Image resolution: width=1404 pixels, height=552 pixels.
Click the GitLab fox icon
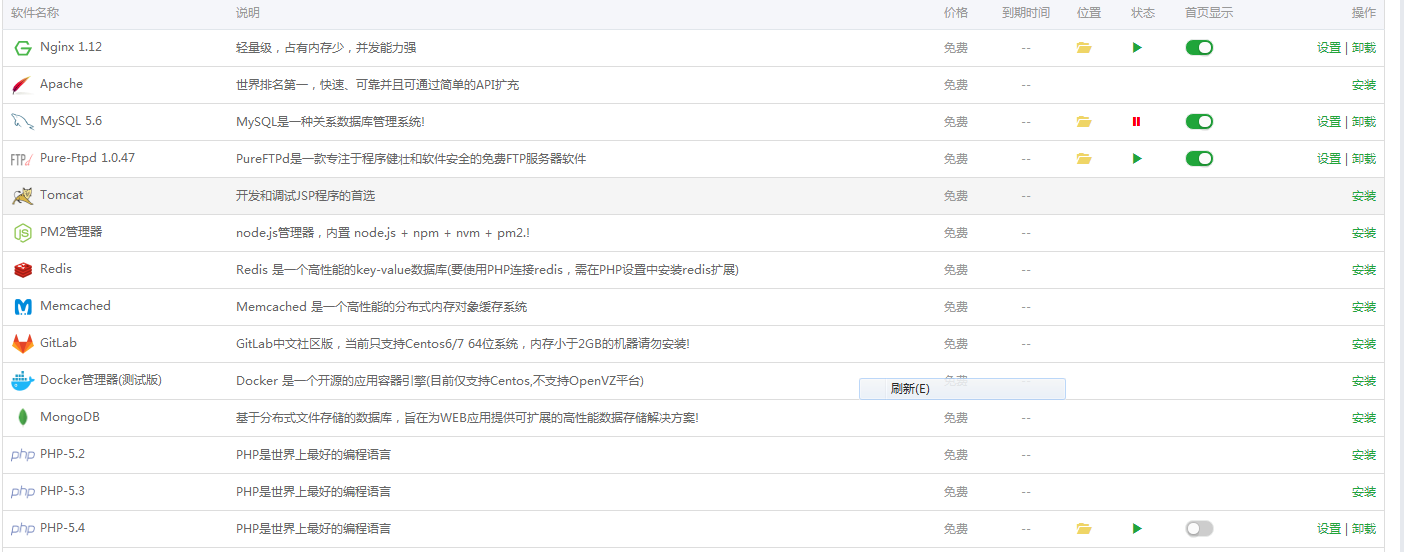tap(22, 344)
